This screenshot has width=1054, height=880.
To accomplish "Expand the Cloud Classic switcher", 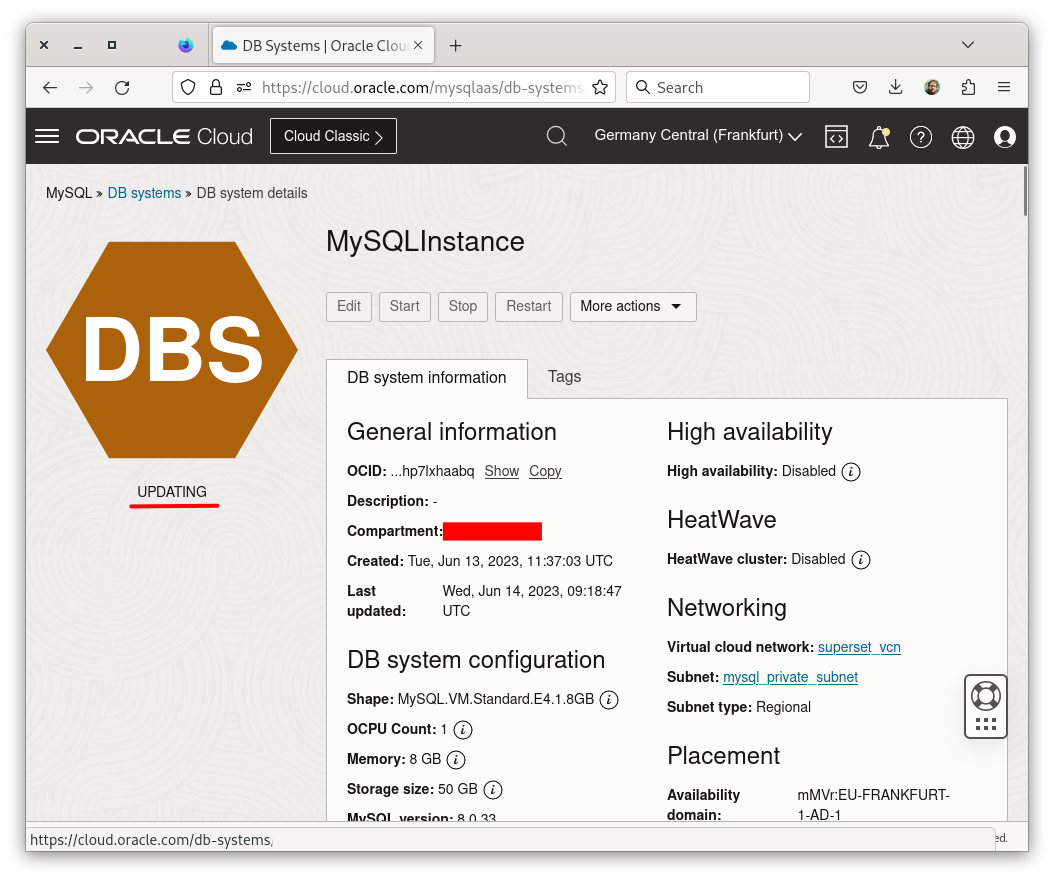I will point(333,135).
